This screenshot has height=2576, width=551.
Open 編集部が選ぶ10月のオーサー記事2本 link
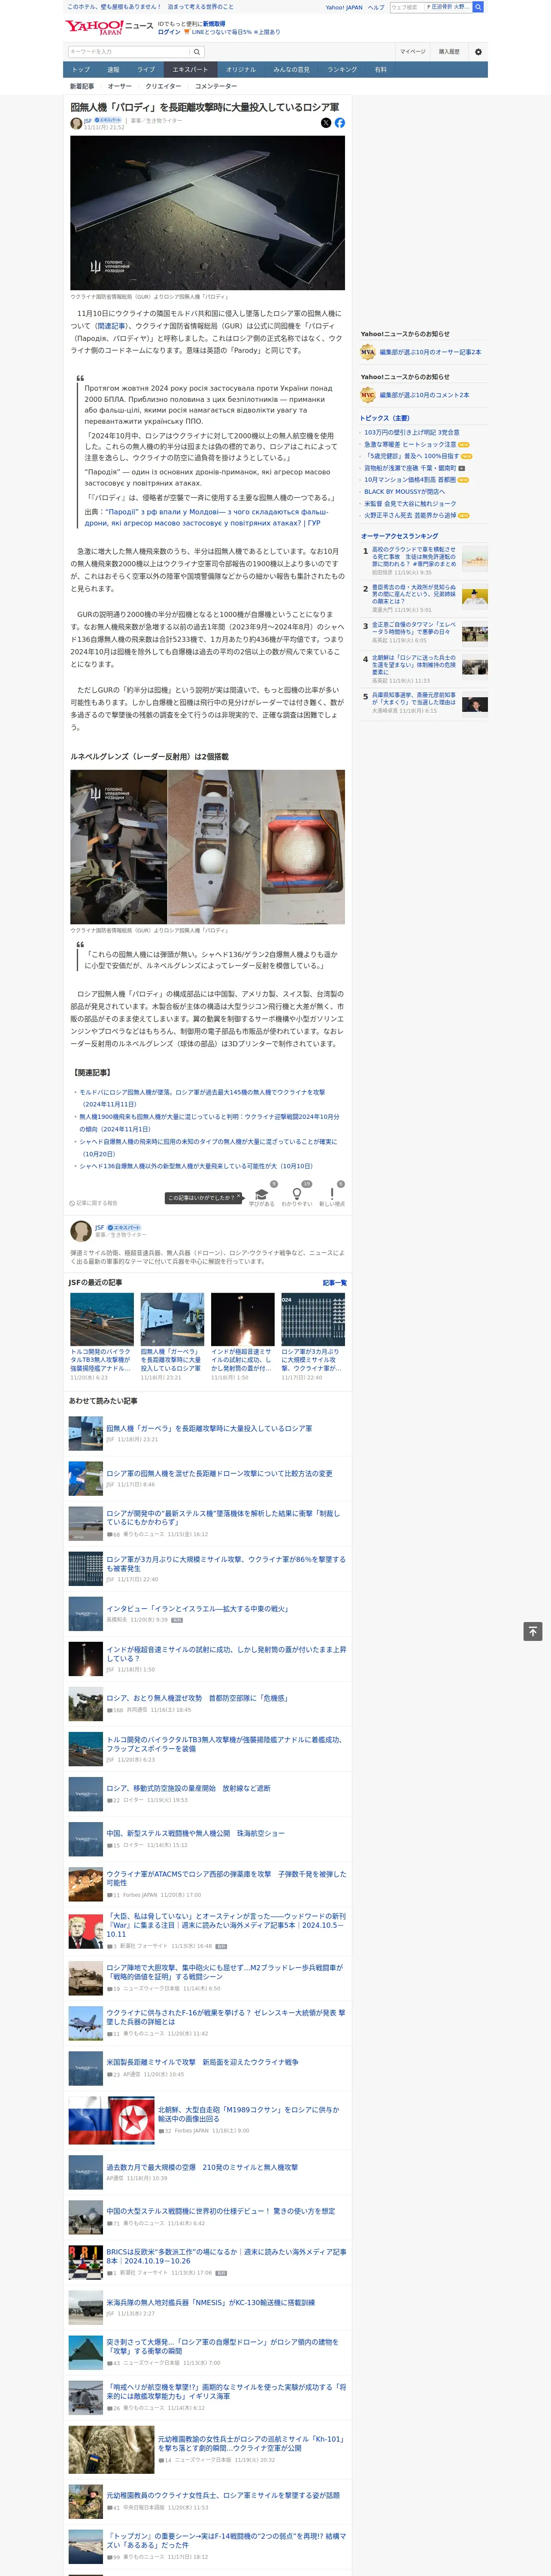pyautogui.click(x=430, y=352)
